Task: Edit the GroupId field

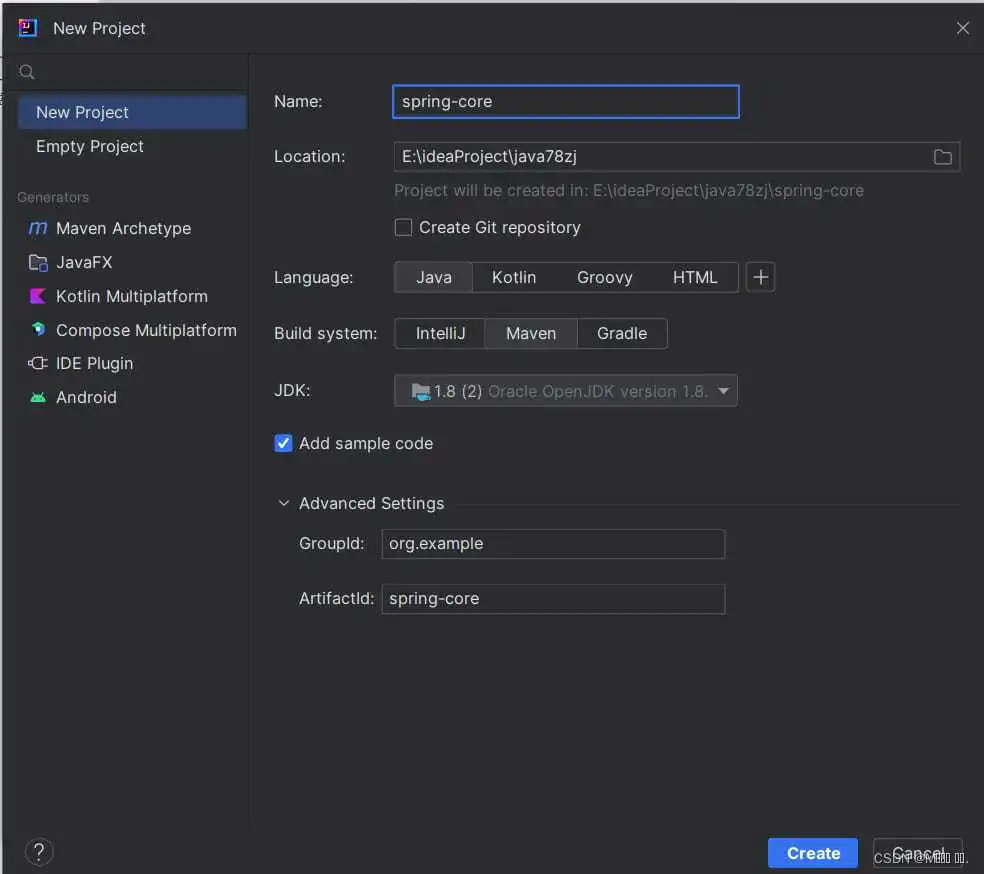Action: tap(554, 544)
